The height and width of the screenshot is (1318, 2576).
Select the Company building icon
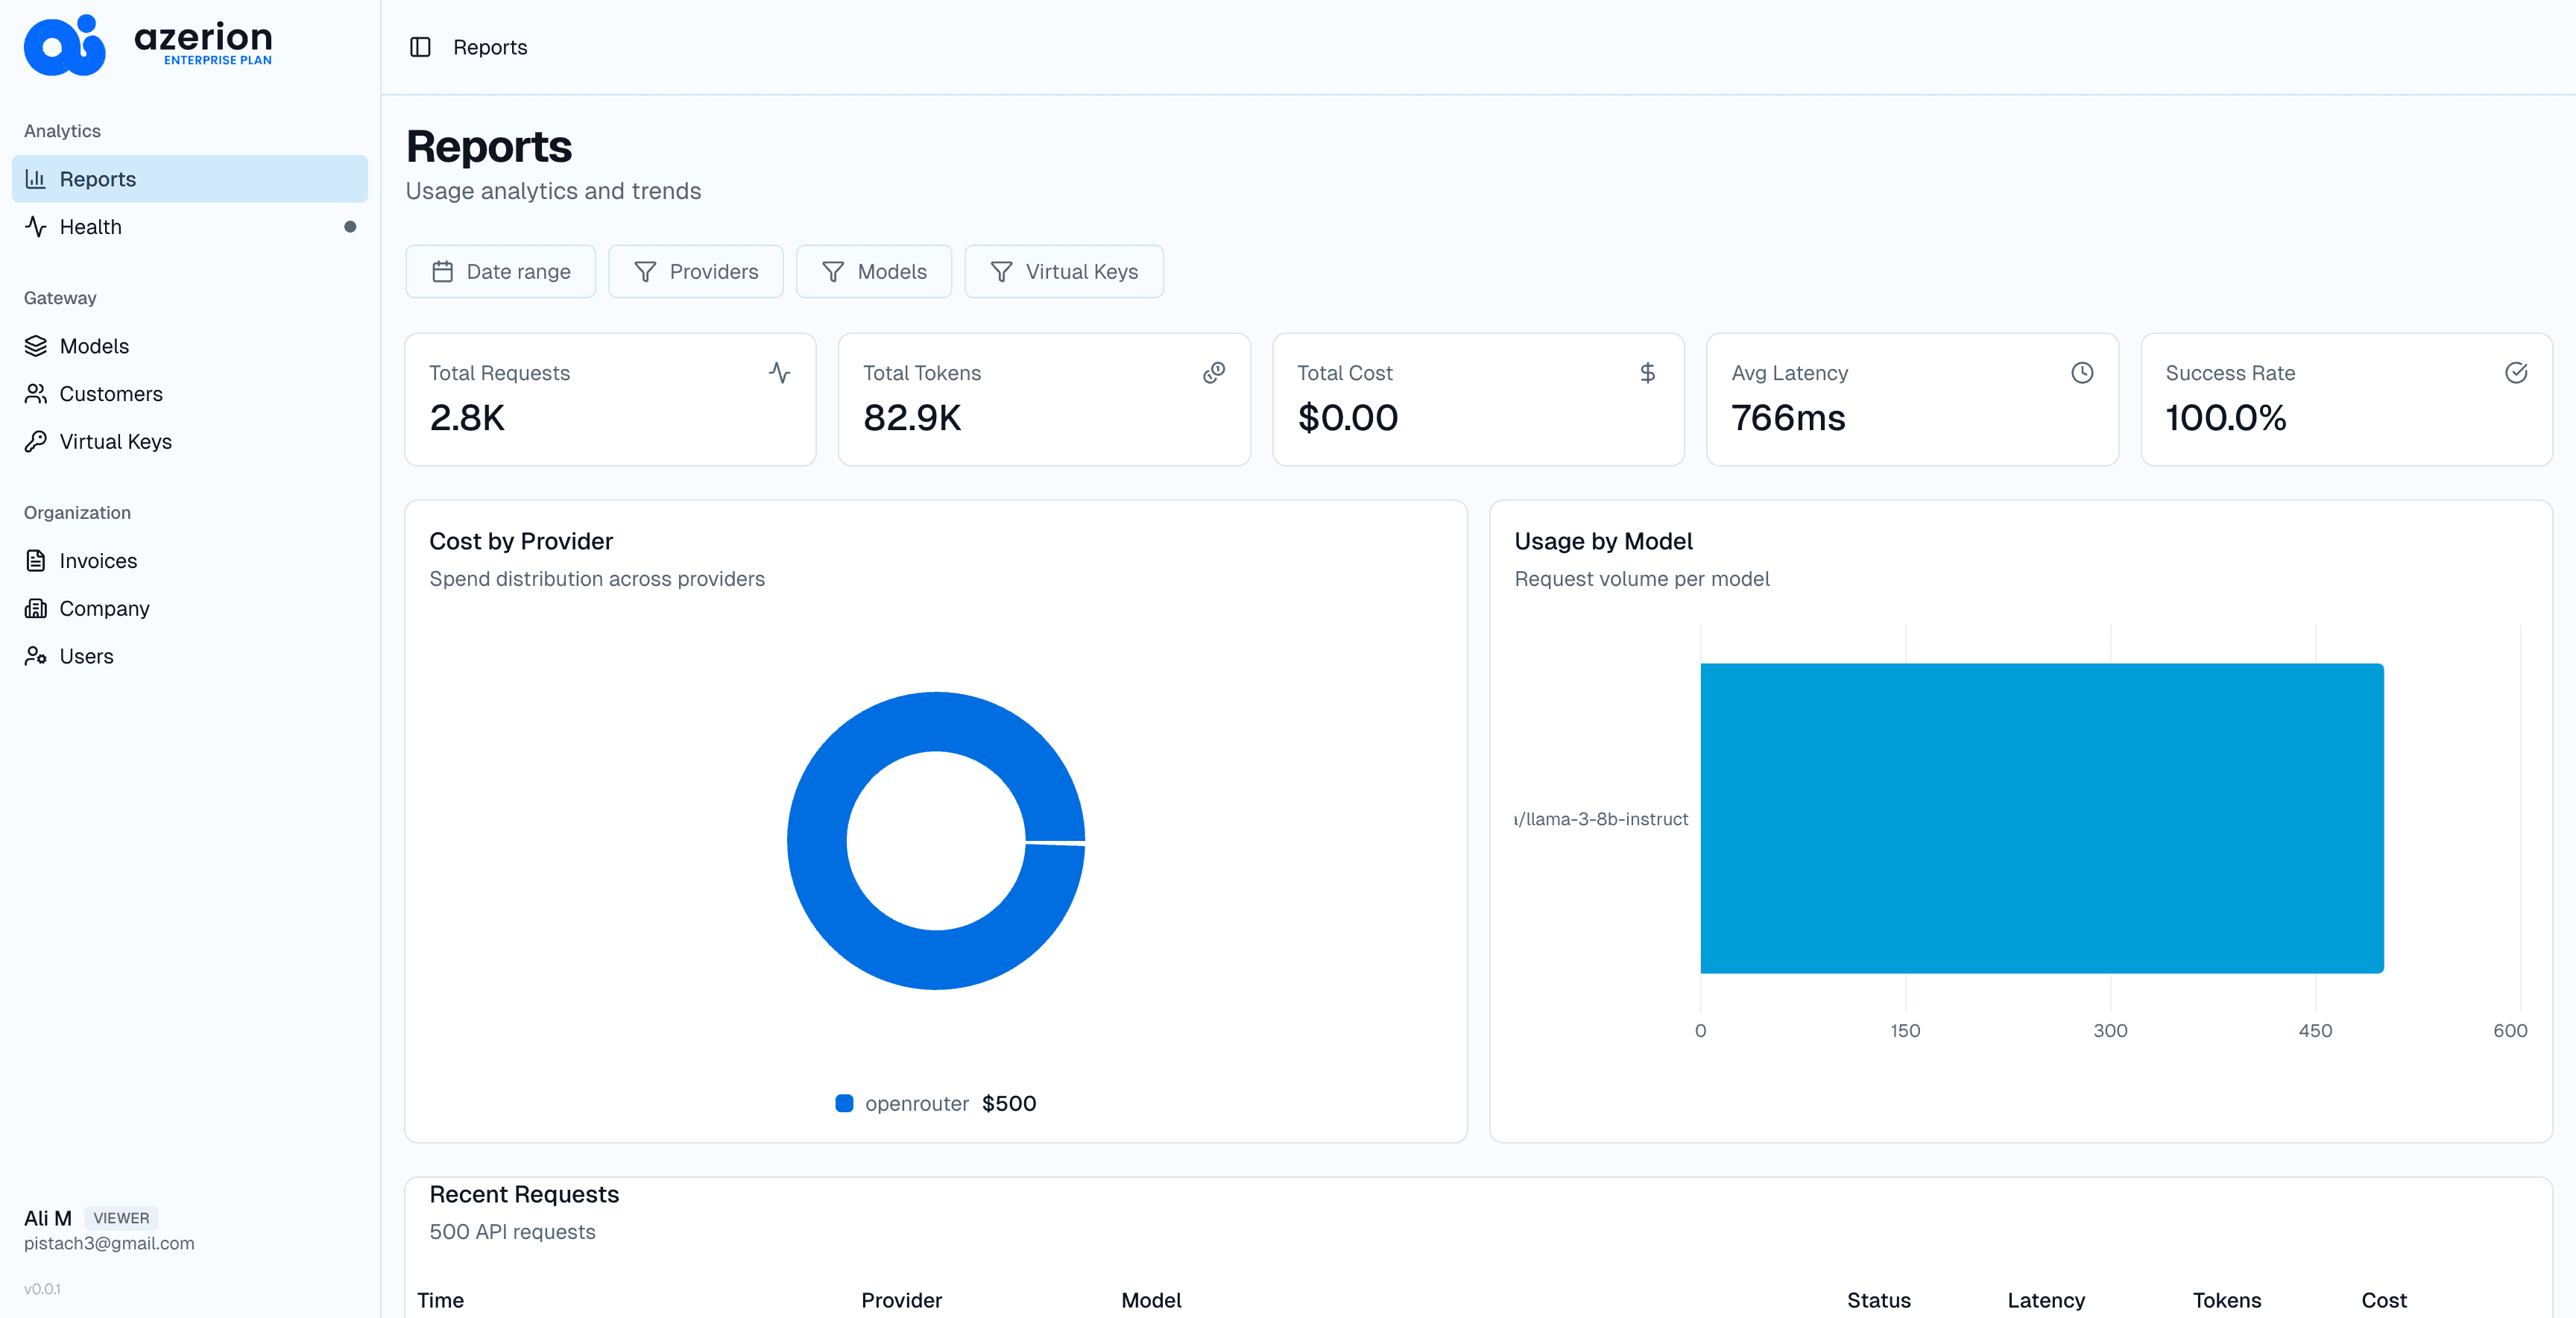click(x=36, y=608)
